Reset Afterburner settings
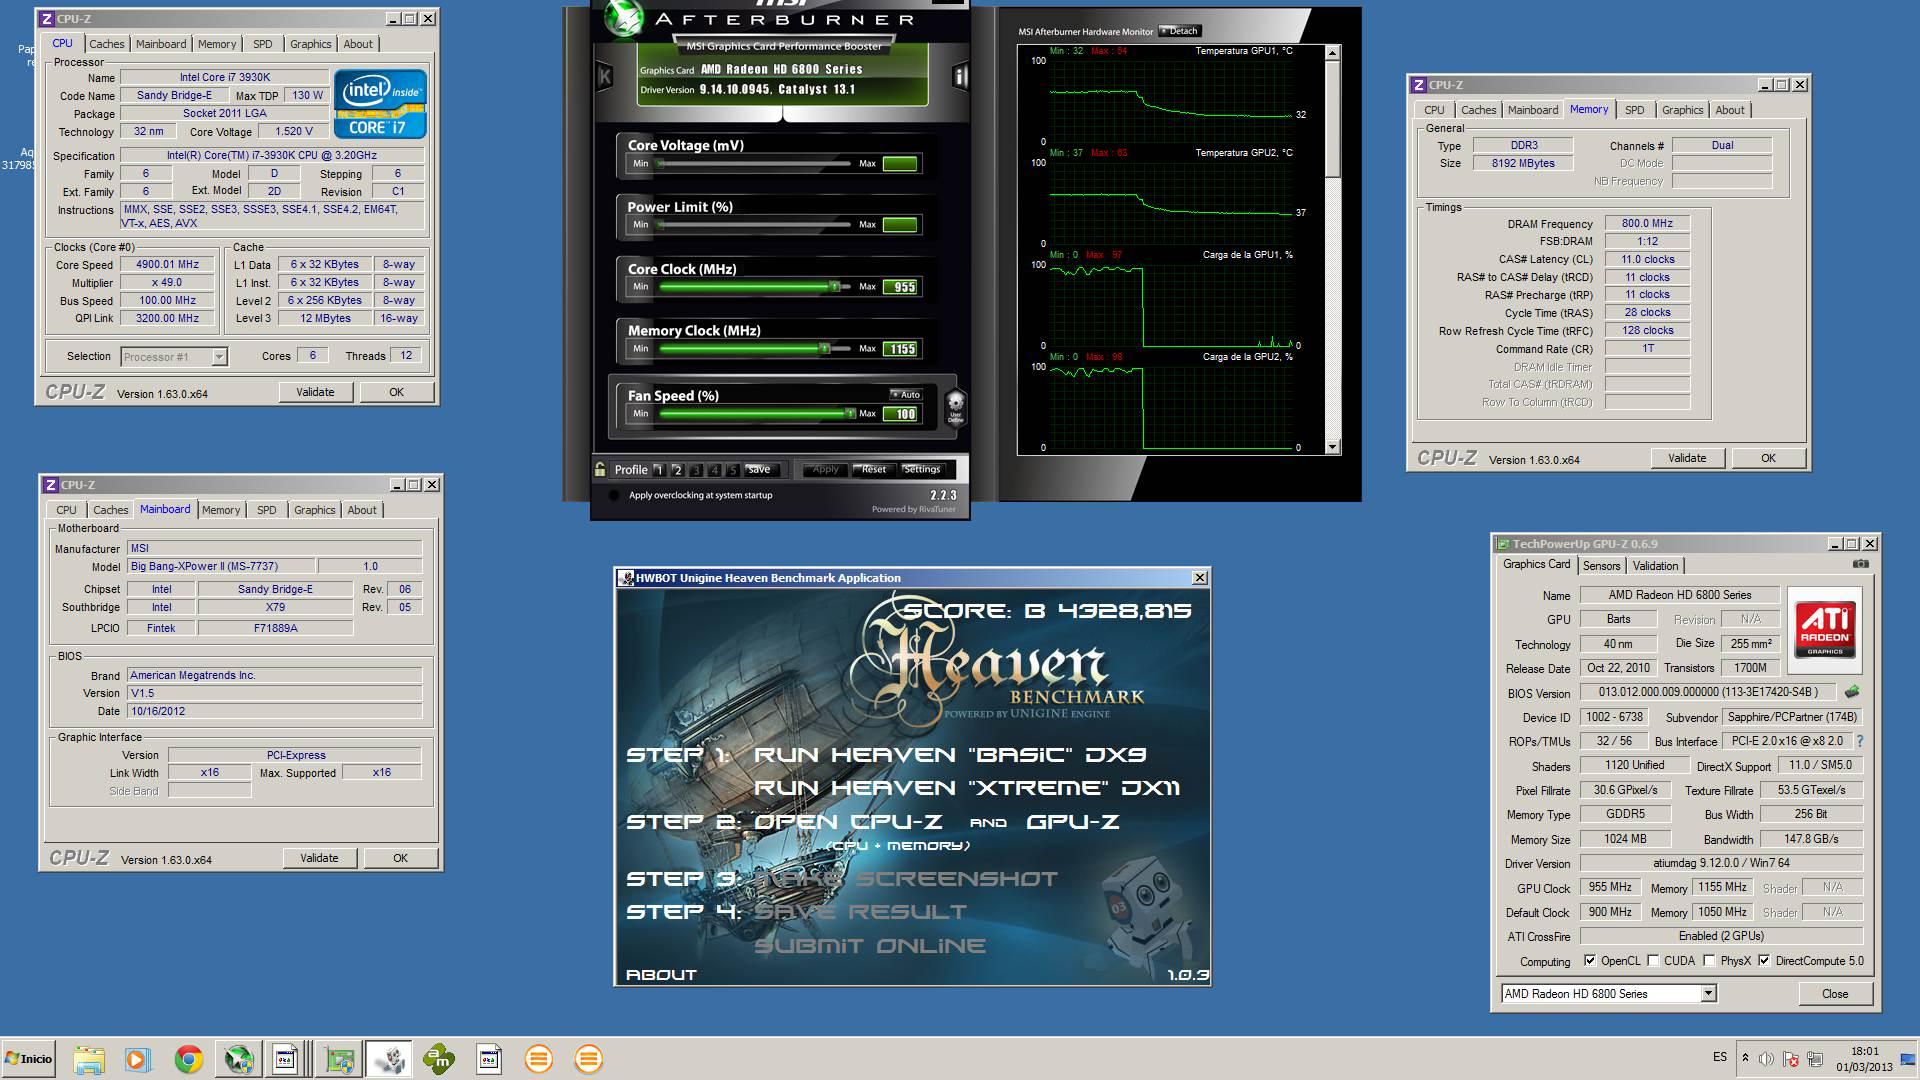 coord(873,469)
